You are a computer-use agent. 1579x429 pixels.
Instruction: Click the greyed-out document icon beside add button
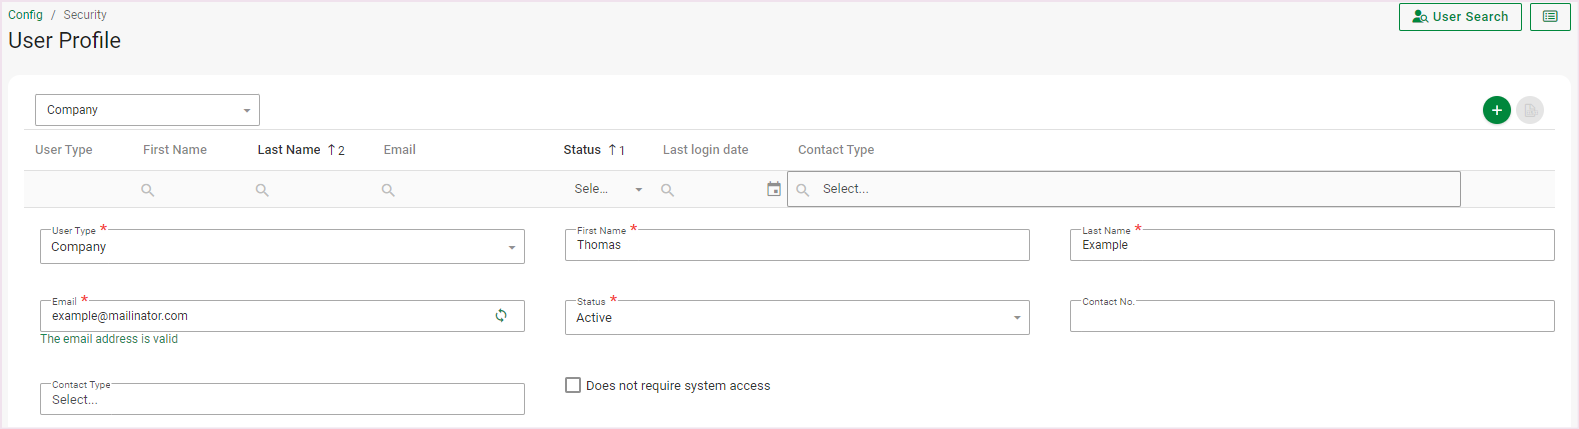(x=1529, y=110)
